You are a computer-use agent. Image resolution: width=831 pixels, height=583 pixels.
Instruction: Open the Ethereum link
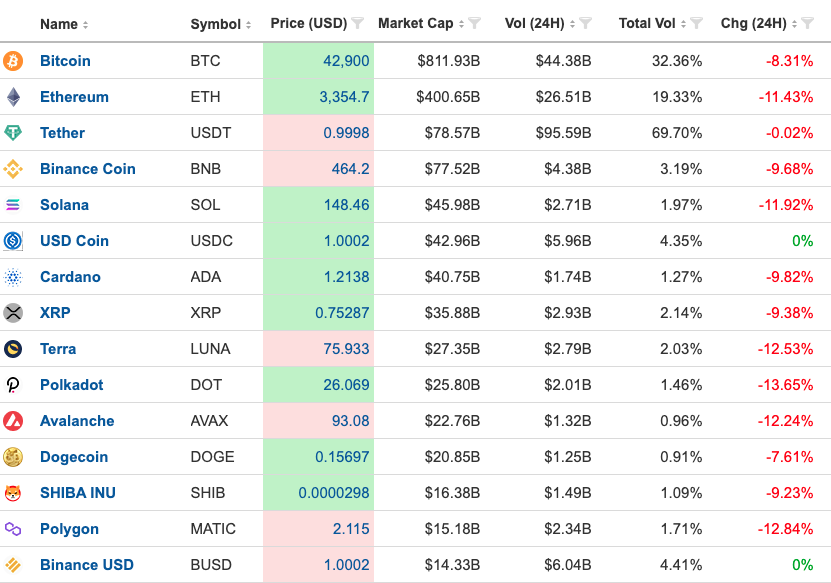click(x=74, y=97)
